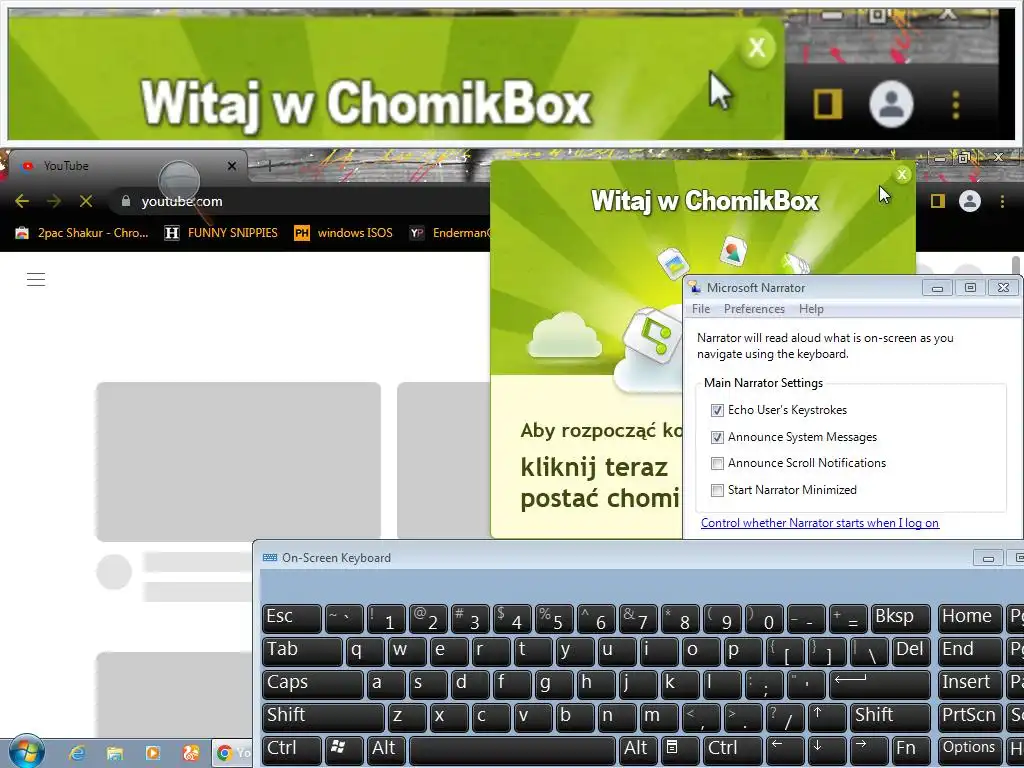The image size is (1024, 768).
Task: Click the Insert key
Action: (x=970, y=684)
